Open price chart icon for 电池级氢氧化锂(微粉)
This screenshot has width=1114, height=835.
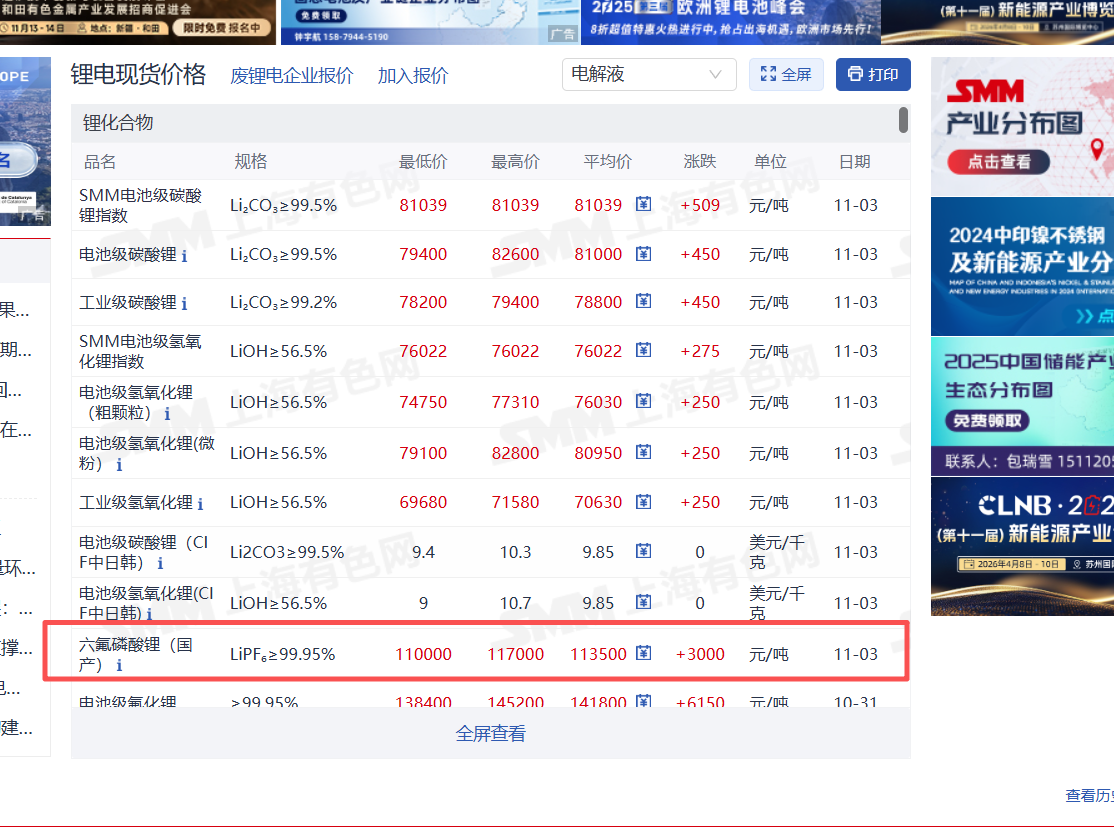(x=643, y=452)
